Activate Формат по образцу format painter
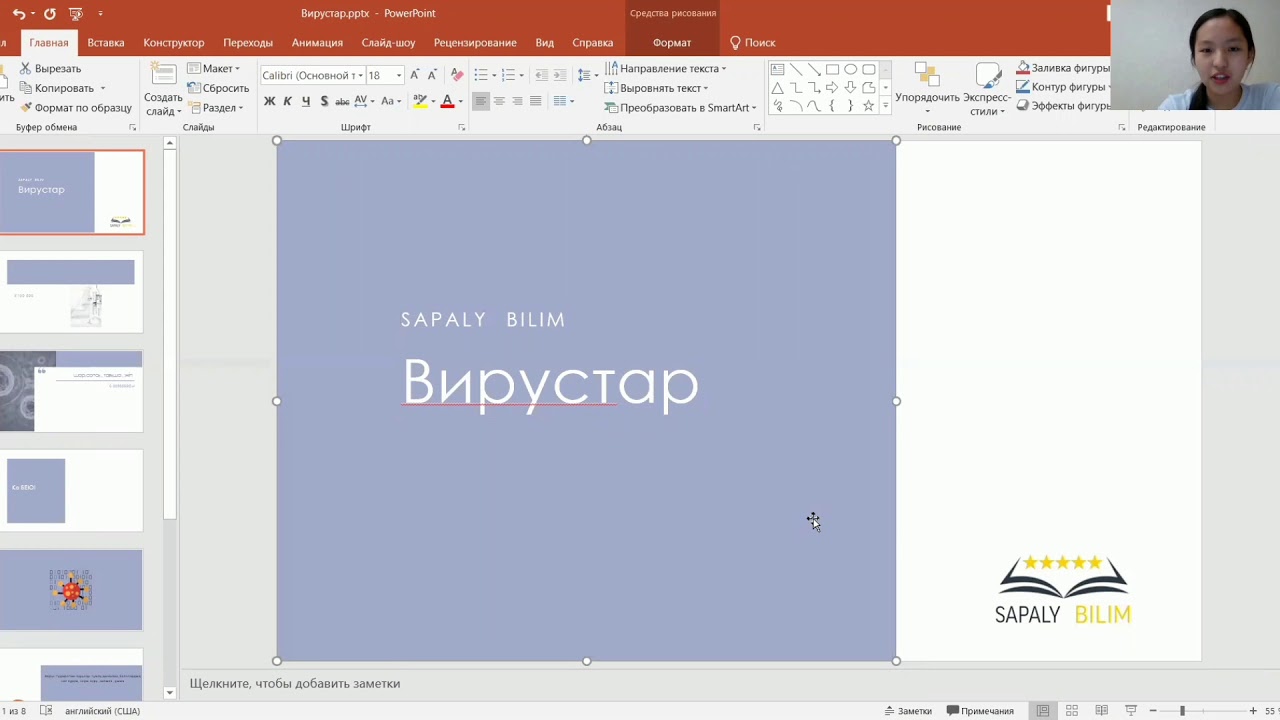Image resolution: width=1280 pixels, height=720 pixels. (x=75, y=108)
